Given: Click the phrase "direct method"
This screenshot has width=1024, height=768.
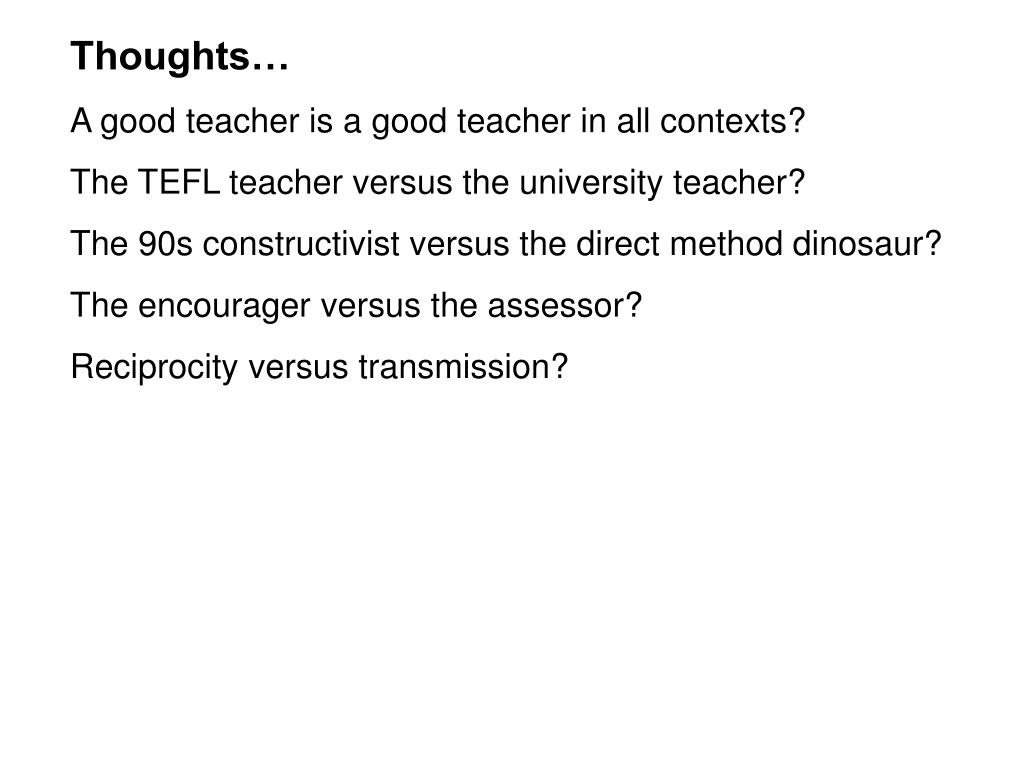Looking at the screenshot, I should pos(679,244).
